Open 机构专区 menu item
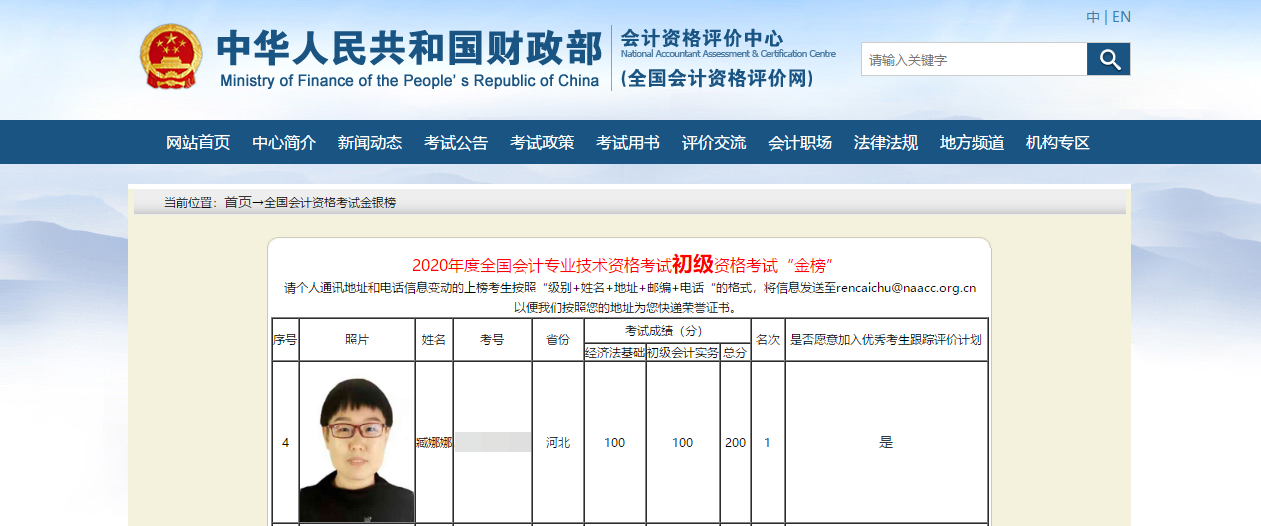The height and width of the screenshot is (526, 1261). 1058,143
